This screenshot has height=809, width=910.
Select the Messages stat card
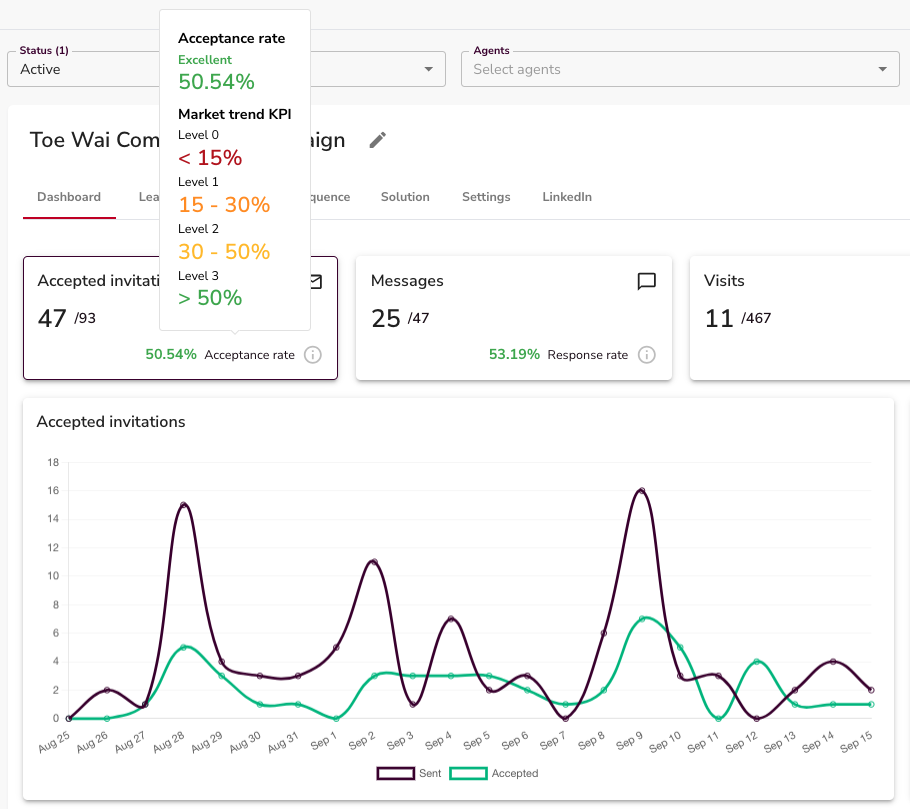pos(513,318)
